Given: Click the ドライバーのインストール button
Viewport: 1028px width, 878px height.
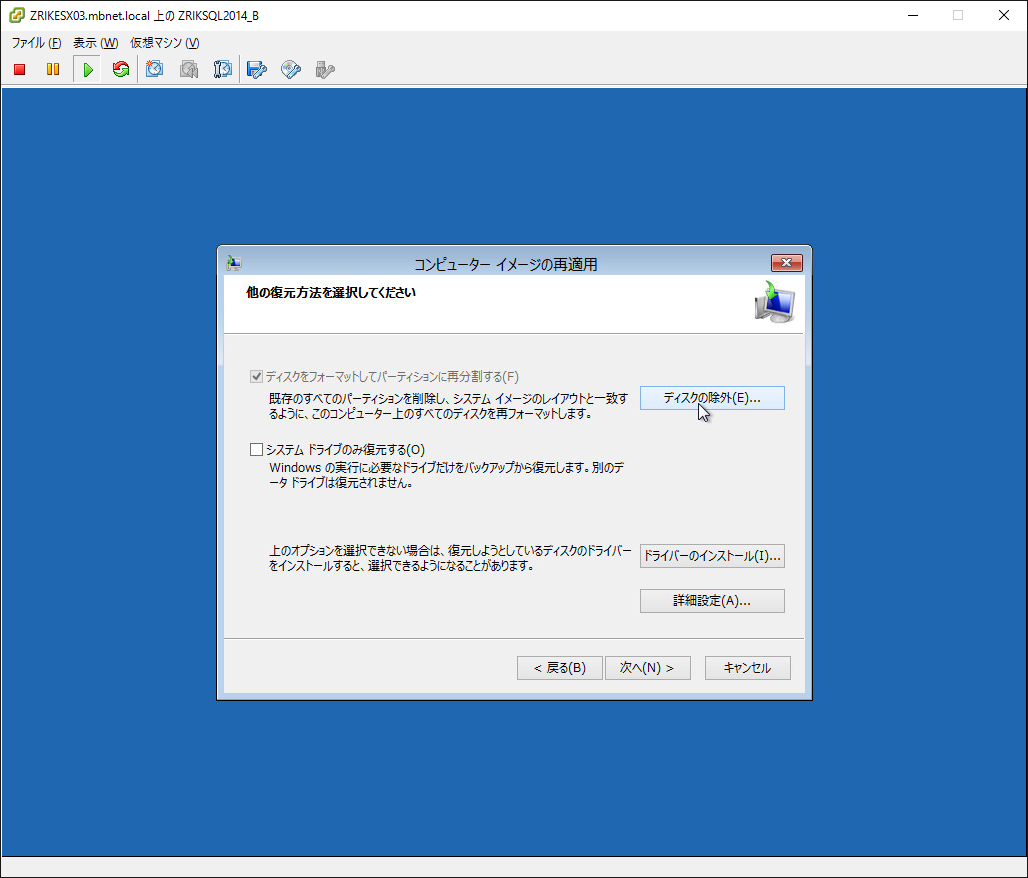Looking at the screenshot, I should pyautogui.click(x=712, y=556).
